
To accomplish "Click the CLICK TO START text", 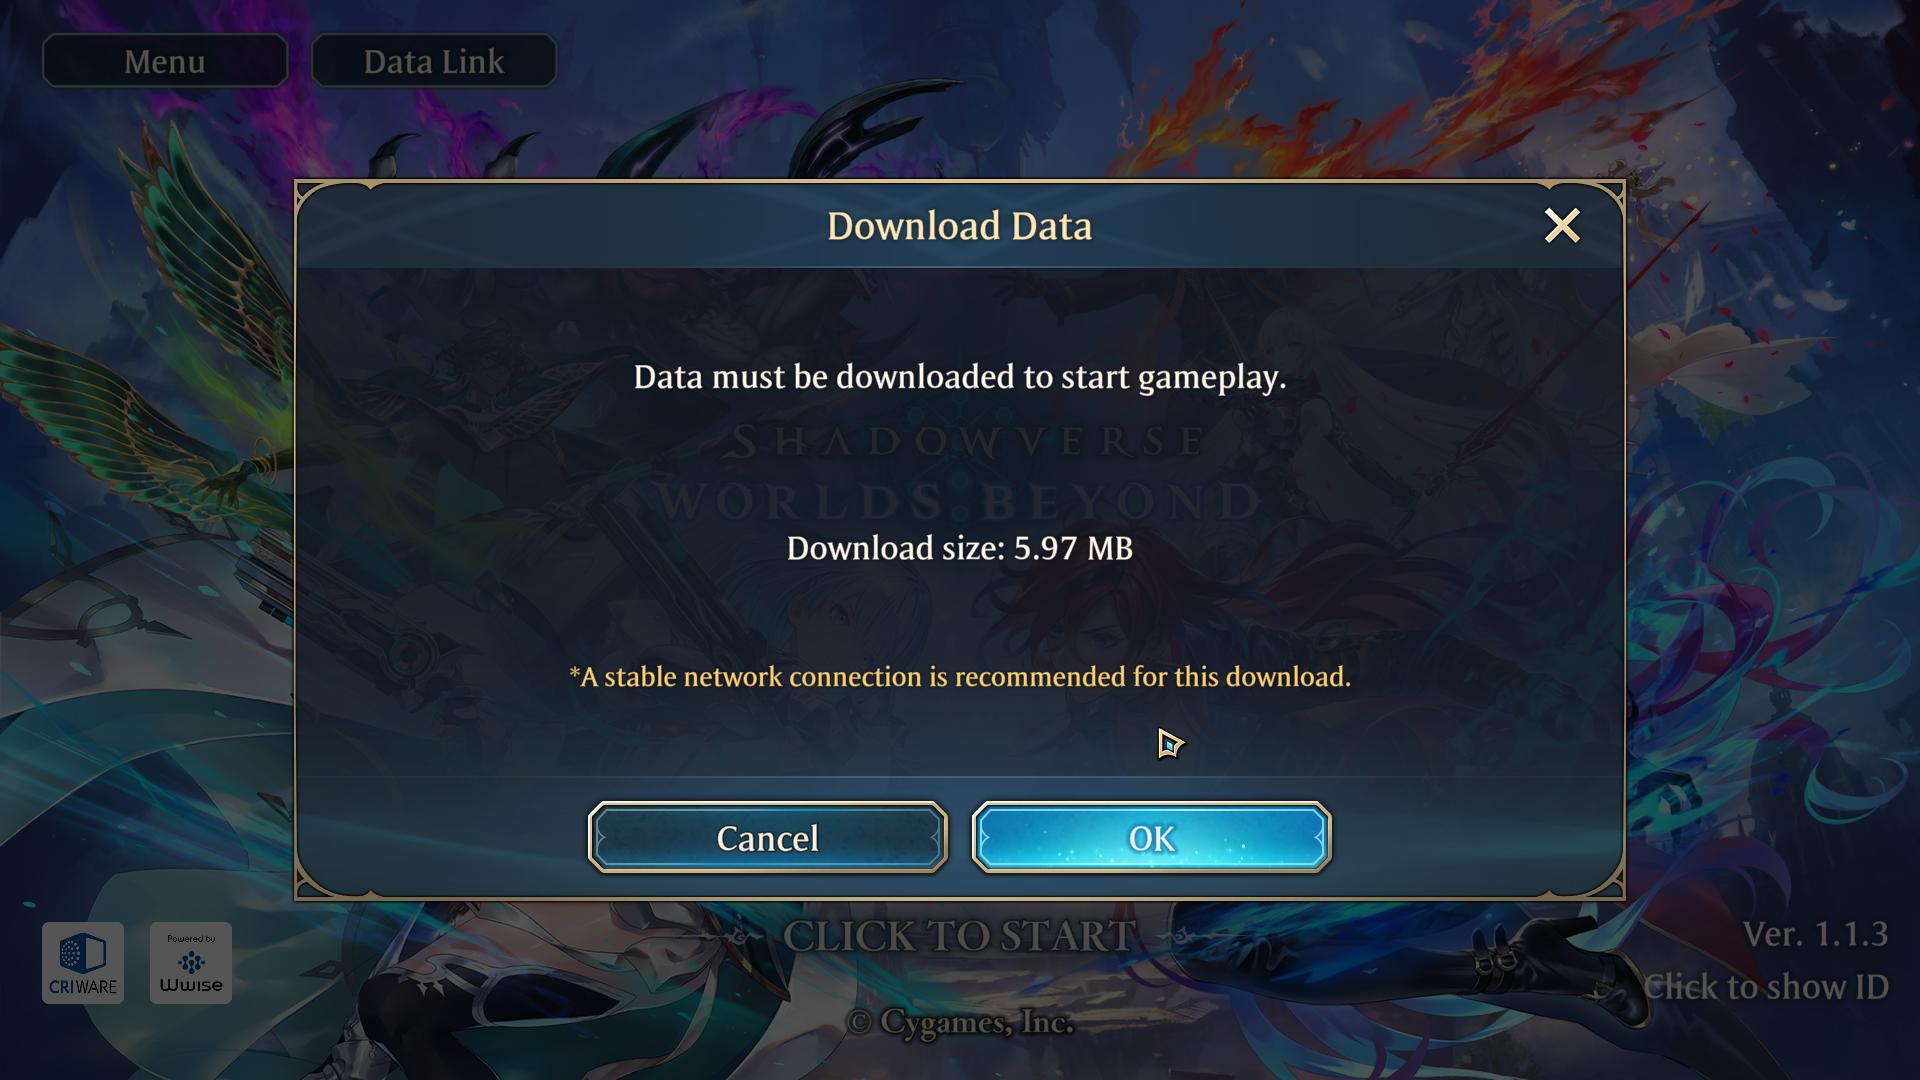I will 958,936.
